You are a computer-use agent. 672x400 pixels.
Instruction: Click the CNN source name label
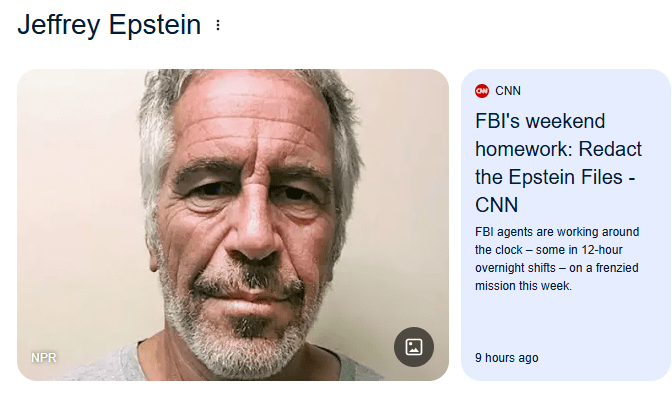click(x=508, y=90)
